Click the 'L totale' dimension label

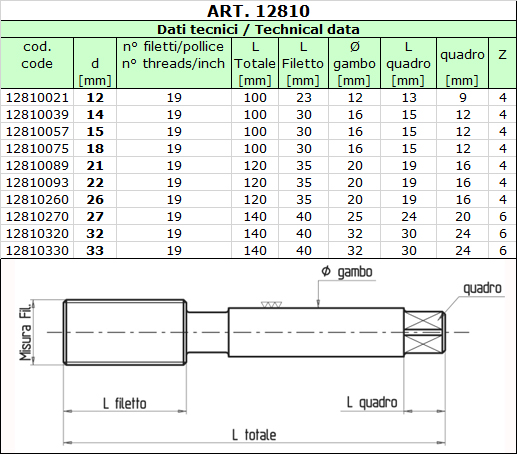[x=254, y=435]
